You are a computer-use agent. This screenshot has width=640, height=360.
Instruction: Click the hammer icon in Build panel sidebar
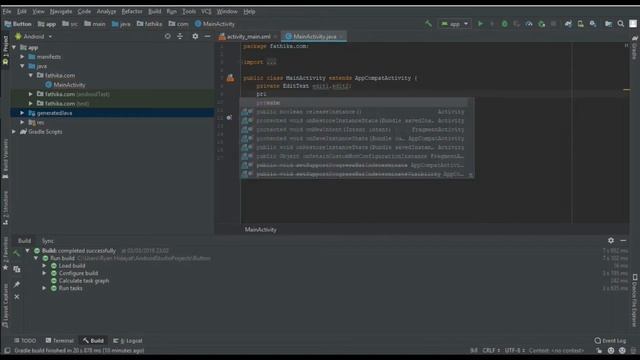click(16, 253)
